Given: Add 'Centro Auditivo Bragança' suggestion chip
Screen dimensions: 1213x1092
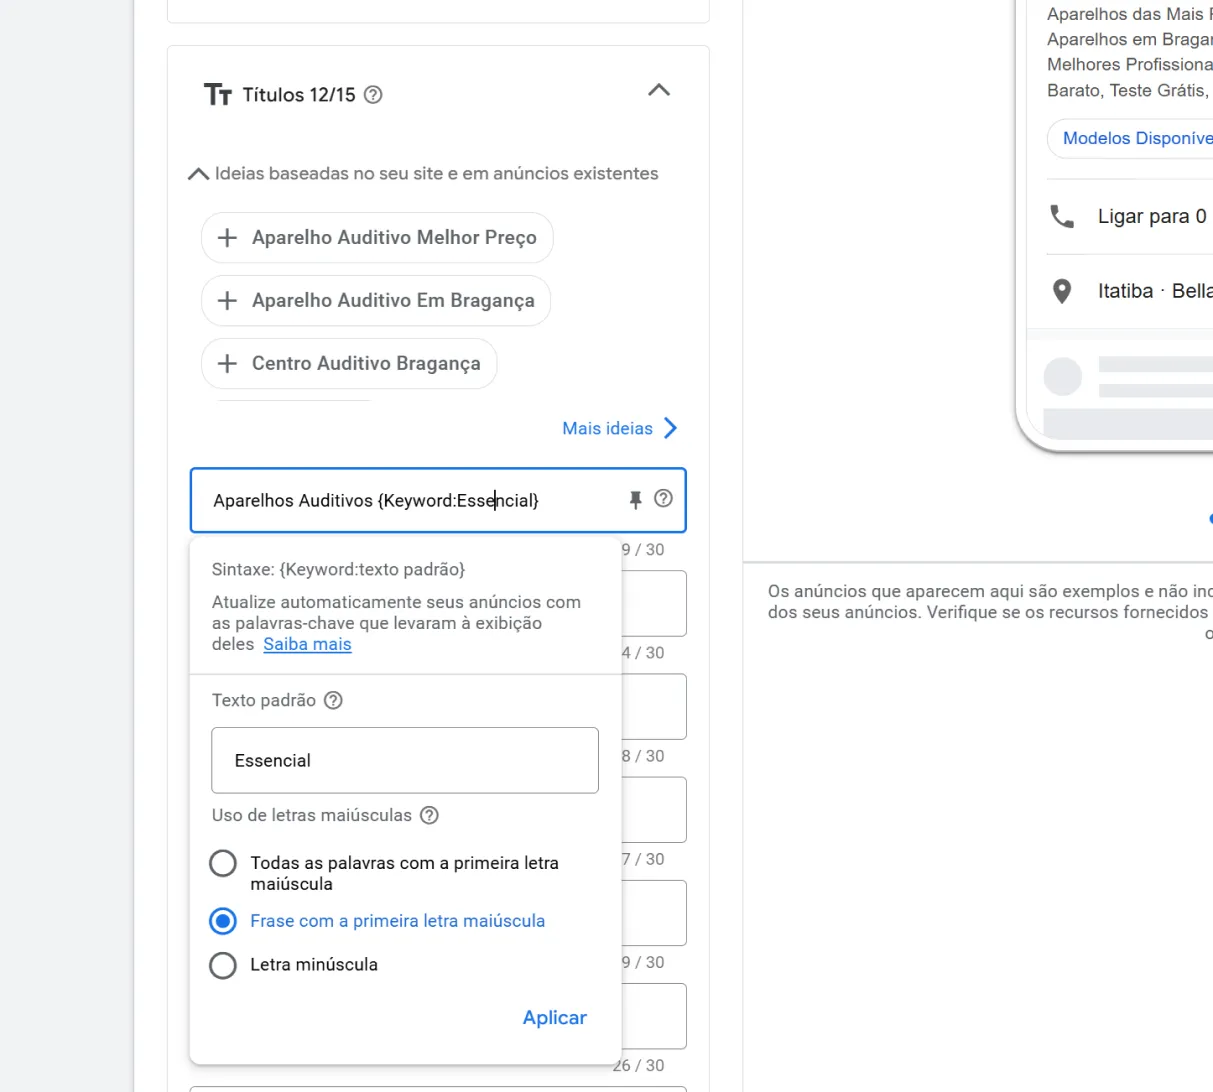Looking at the screenshot, I should [x=349, y=364].
